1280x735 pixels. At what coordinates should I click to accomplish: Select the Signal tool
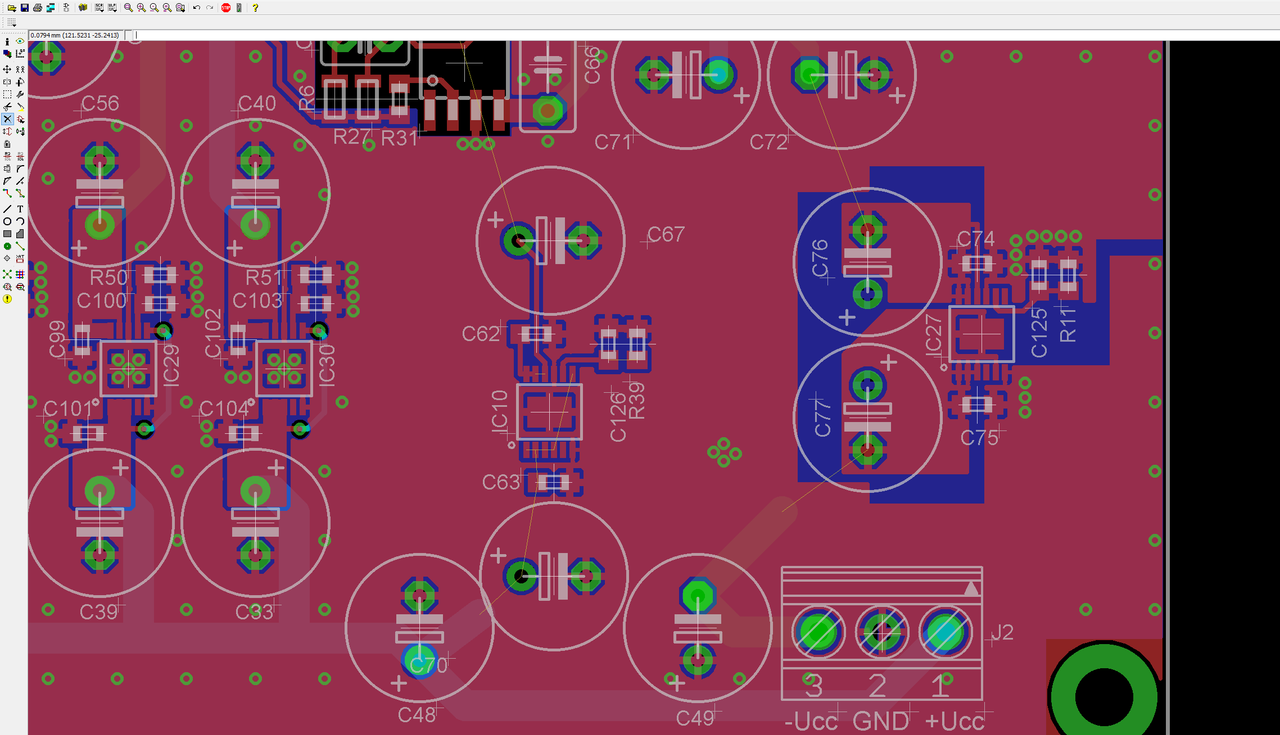pos(20,245)
